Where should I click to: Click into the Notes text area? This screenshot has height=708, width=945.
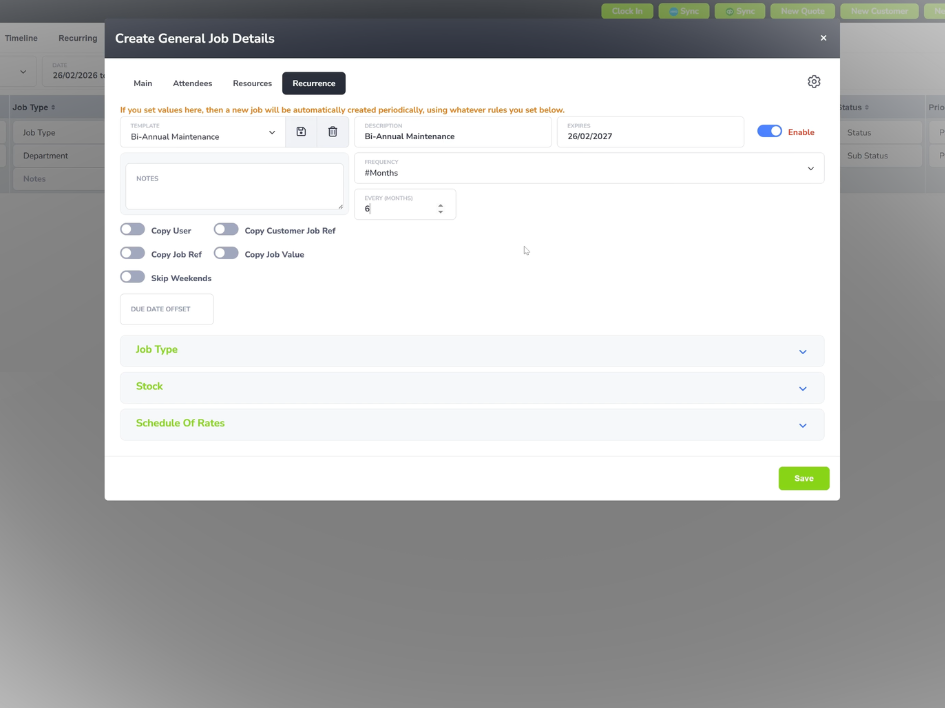[234, 186]
